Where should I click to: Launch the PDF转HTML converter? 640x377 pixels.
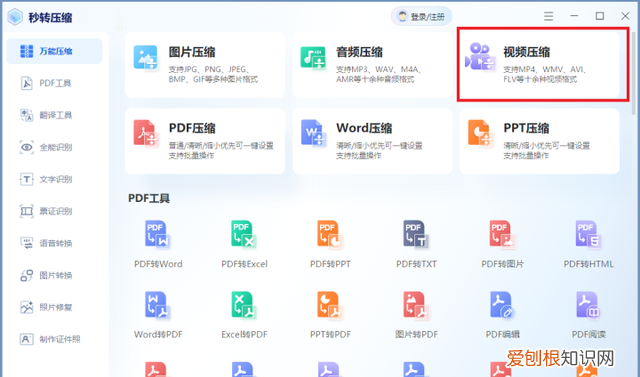pyautogui.click(x=588, y=244)
